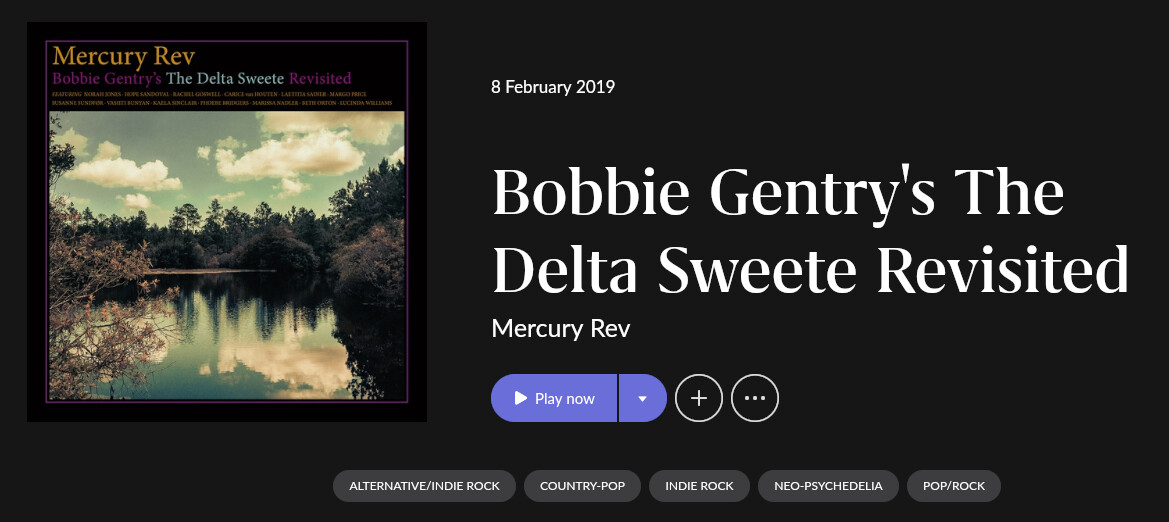The height and width of the screenshot is (522, 1169).
Task: Open the three-dot more options menu
Action: tap(755, 398)
